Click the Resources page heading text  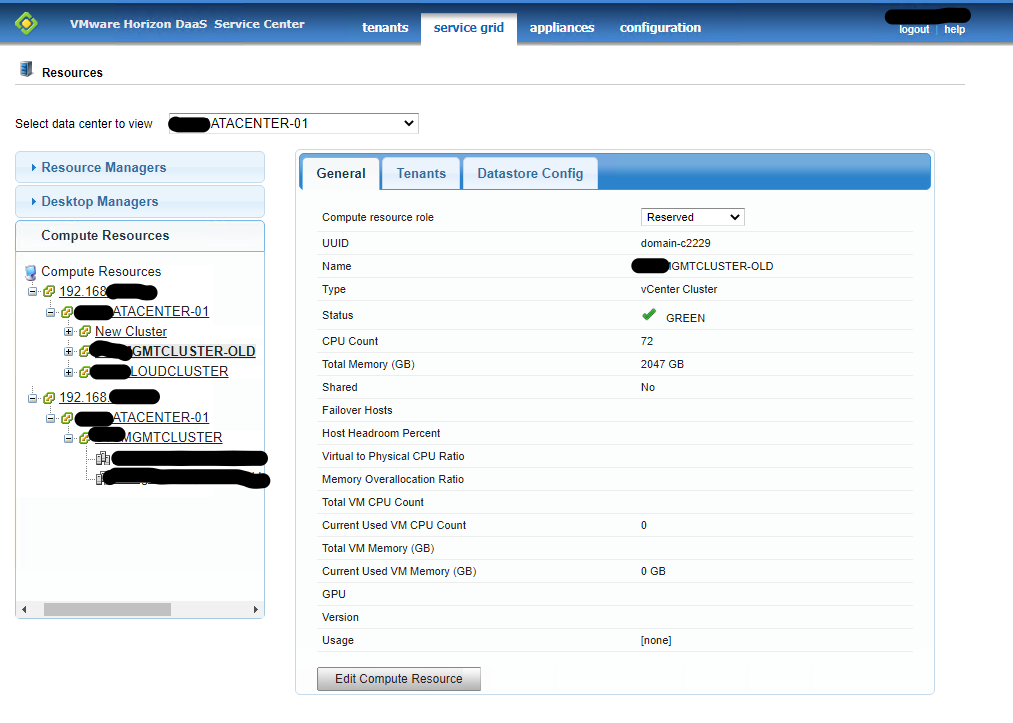(72, 72)
